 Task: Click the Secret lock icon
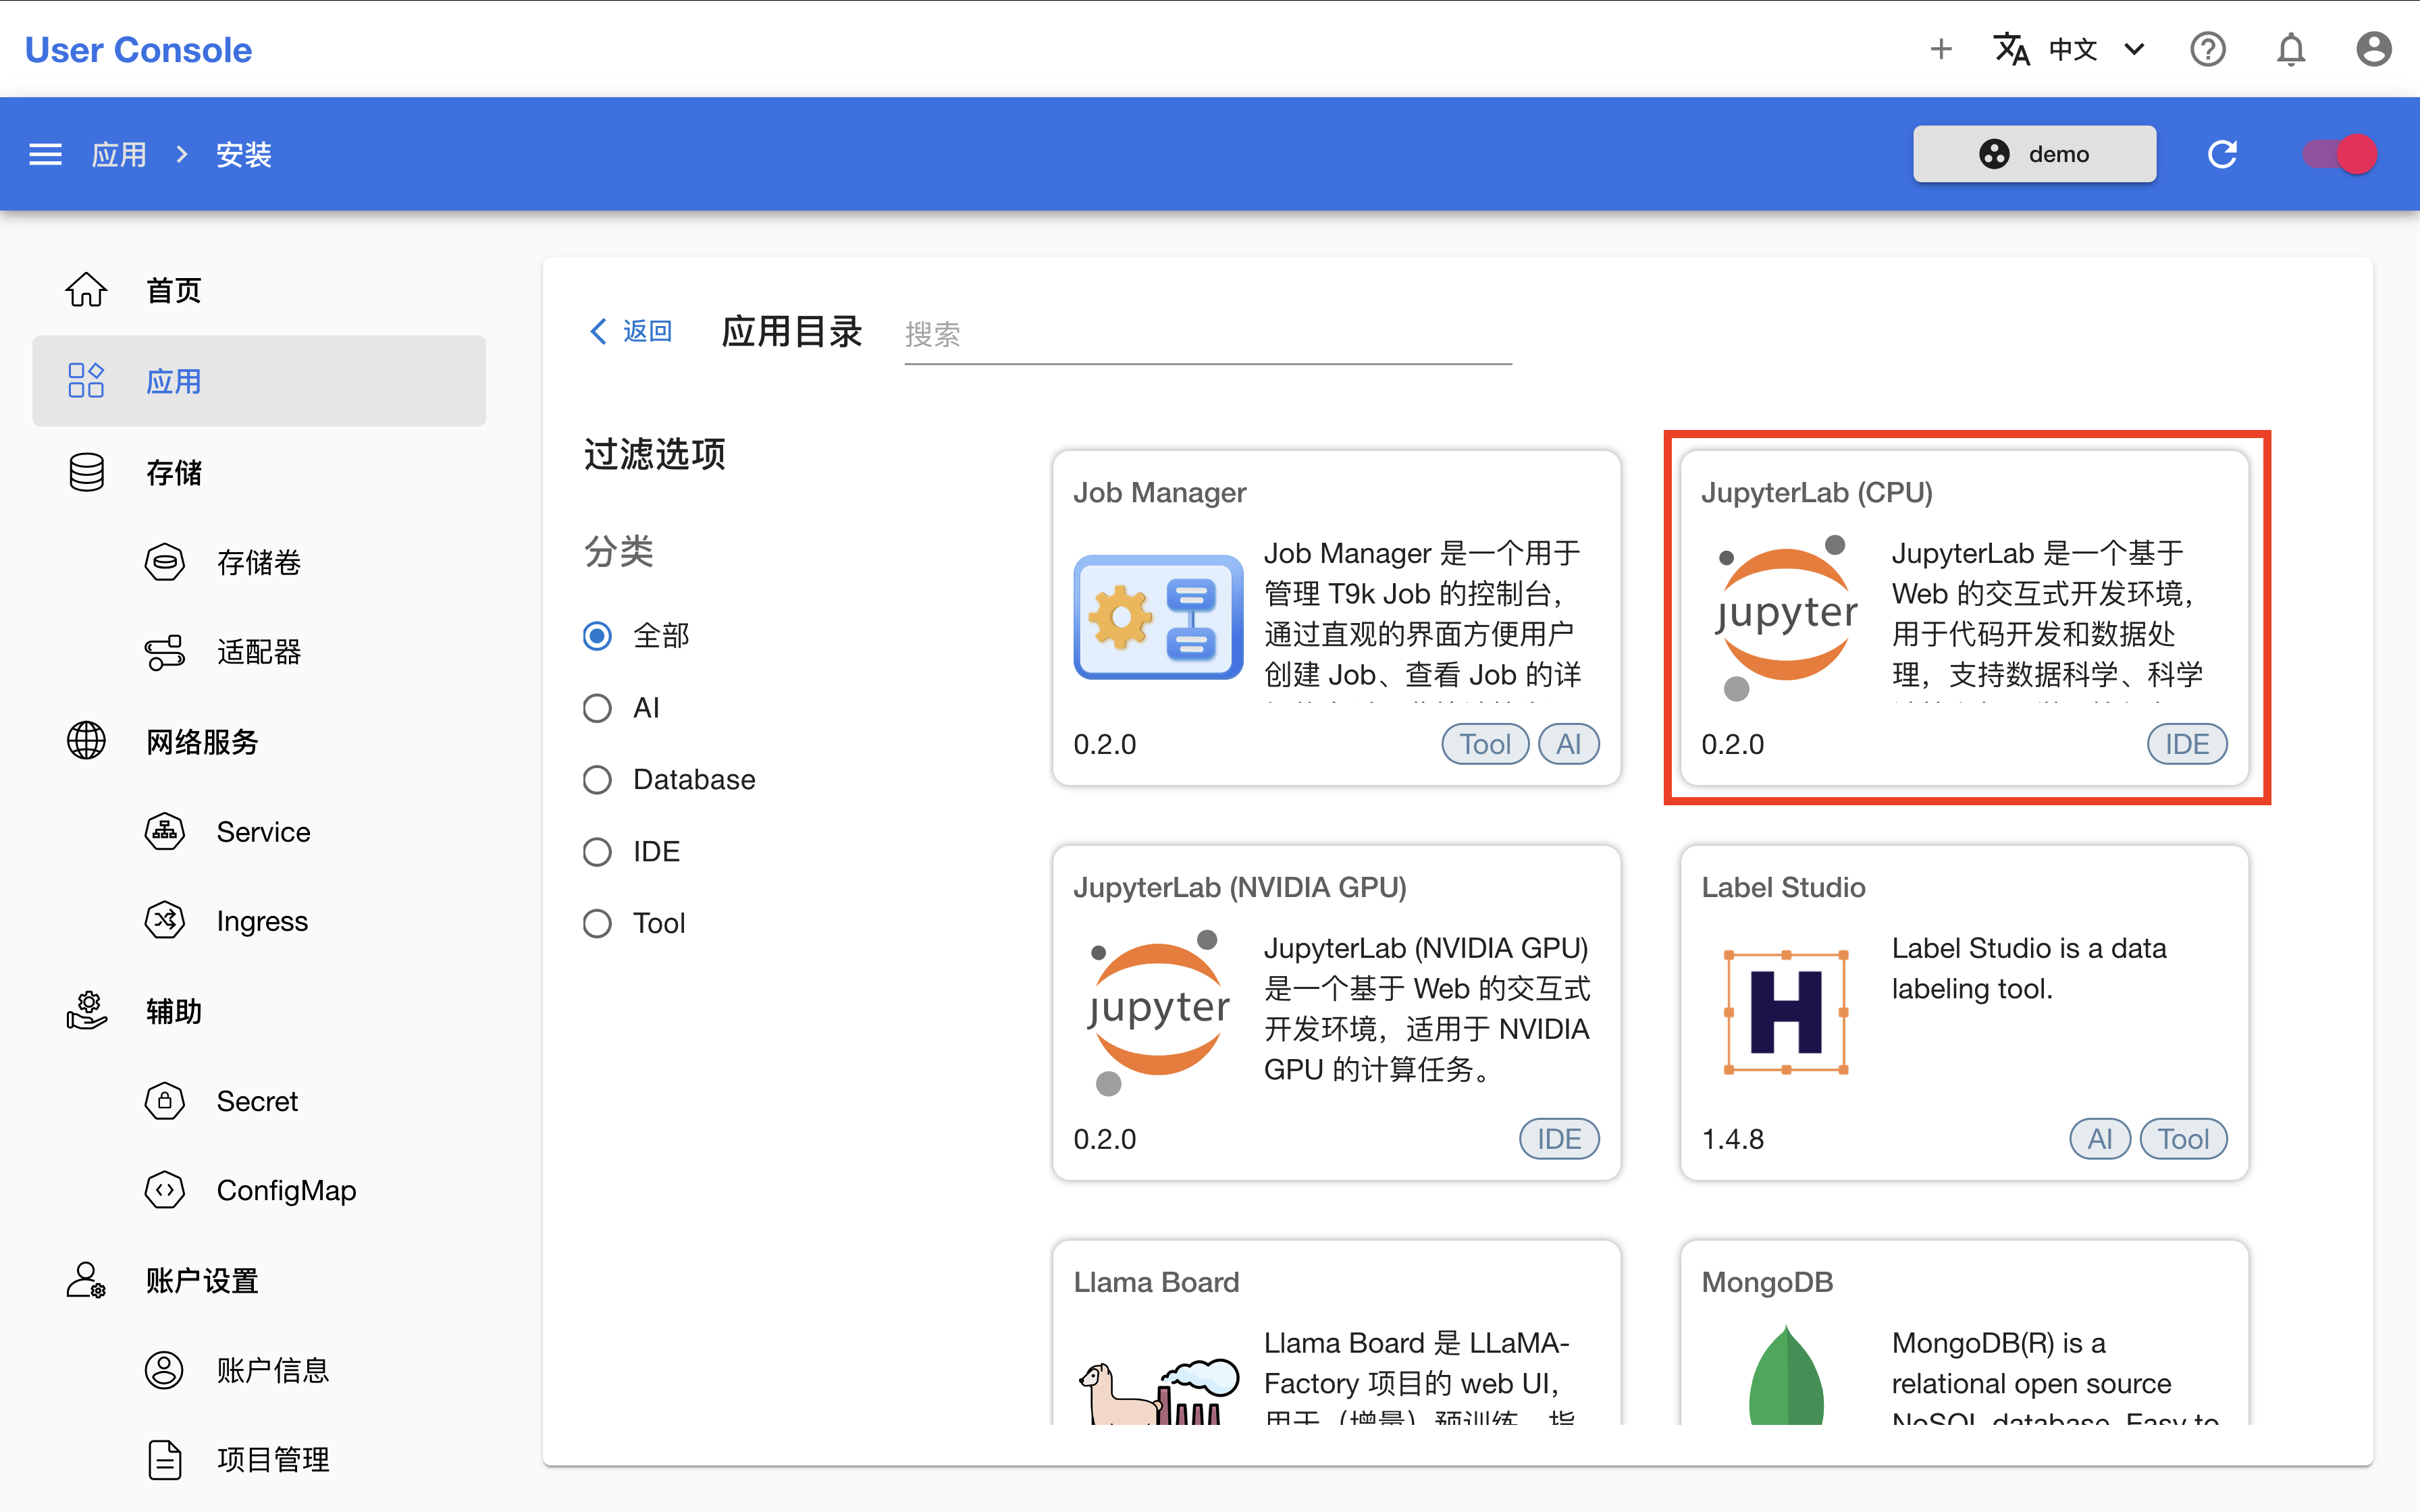tap(165, 1101)
